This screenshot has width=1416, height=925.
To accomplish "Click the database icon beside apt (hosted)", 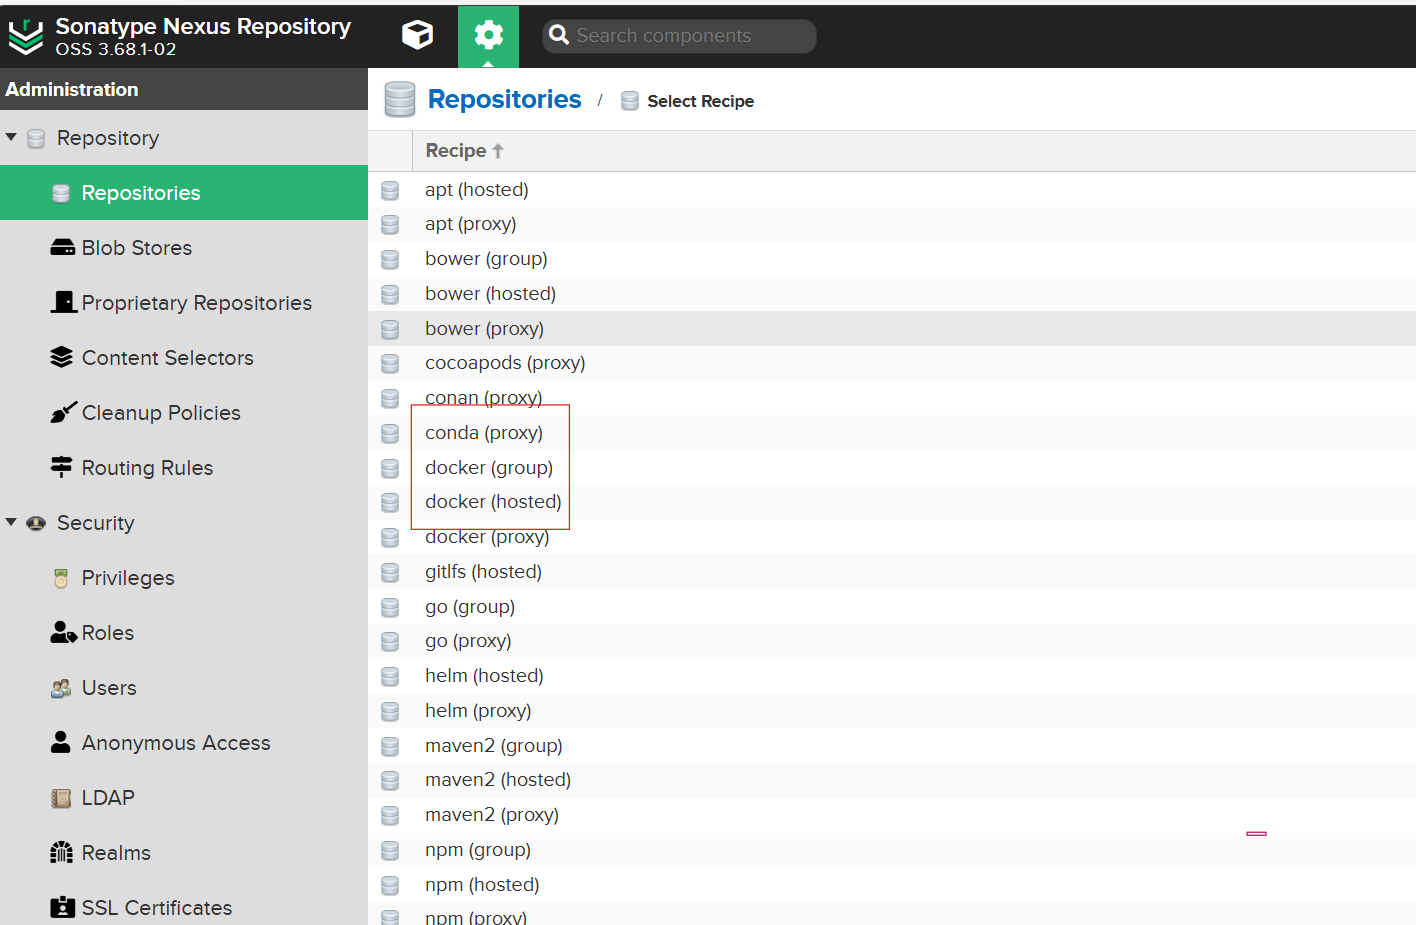I will coord(390,190).
